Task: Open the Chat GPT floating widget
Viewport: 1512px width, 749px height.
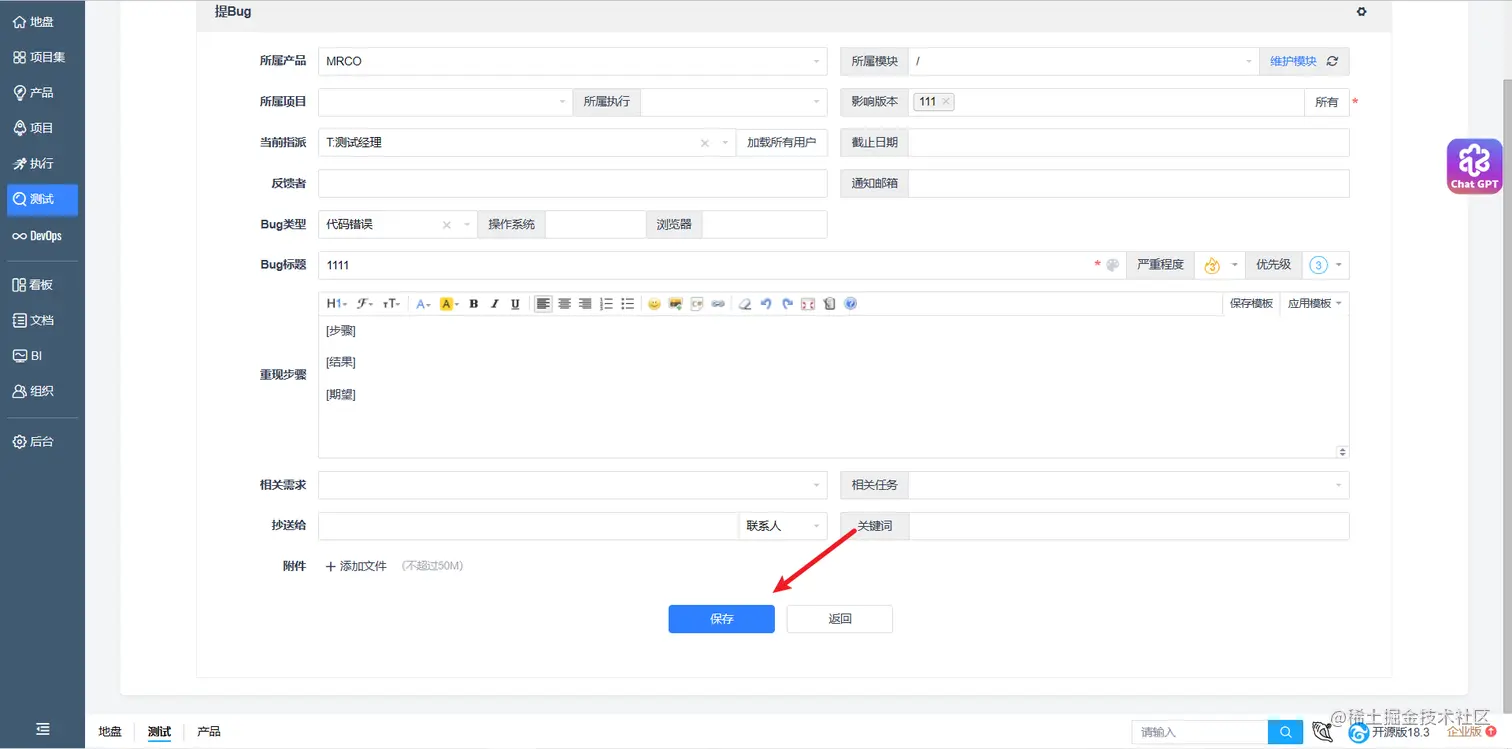Action: 1475,166
